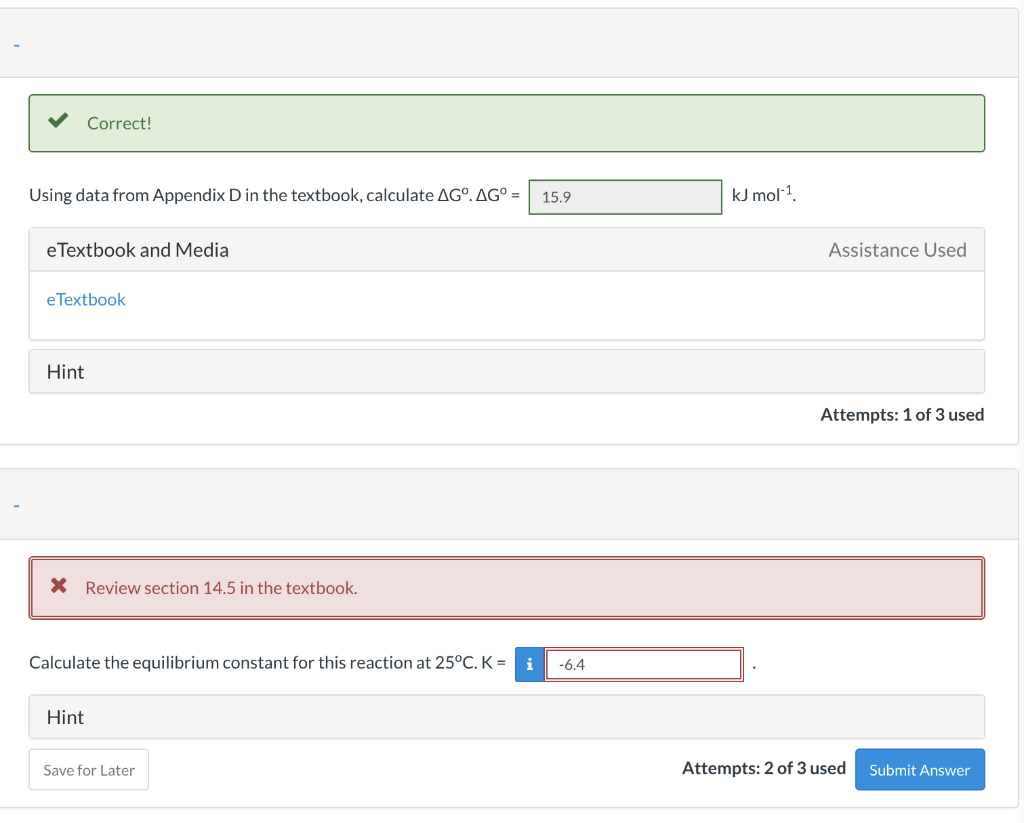Click the 'Assistance Used' label
This screenshot has width=1024, height=823.
897,250
